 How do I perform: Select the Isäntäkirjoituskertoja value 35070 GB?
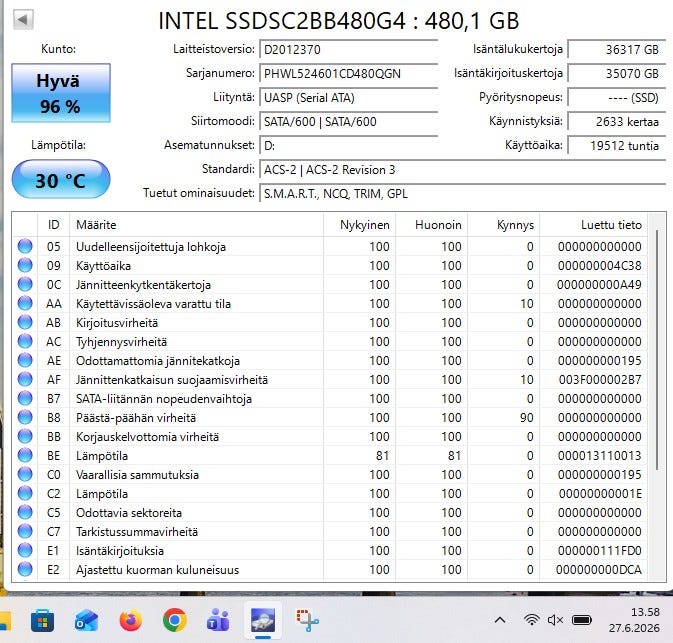616,73
